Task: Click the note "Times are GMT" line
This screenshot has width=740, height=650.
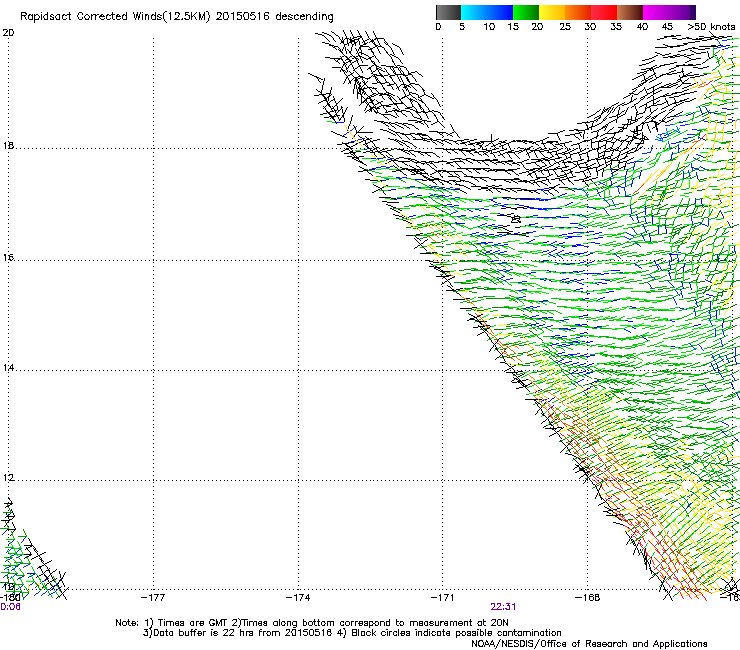Action: [311, 623]
